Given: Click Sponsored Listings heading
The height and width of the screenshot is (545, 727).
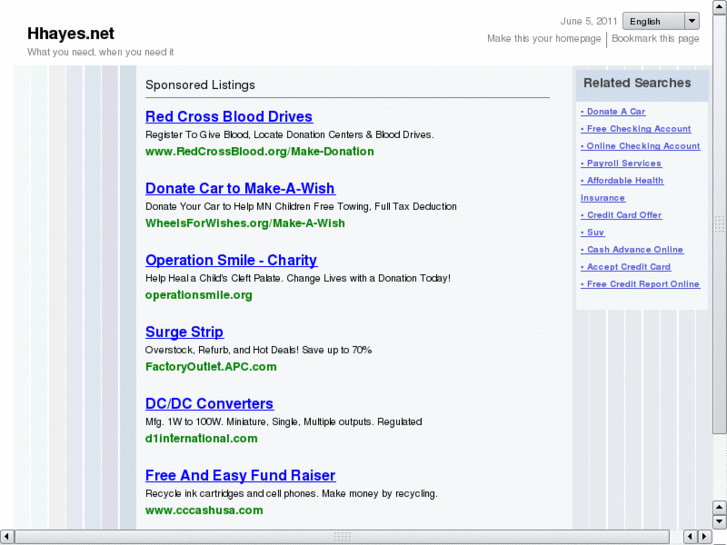Looking at the screenshot, I should pos(200,85).
